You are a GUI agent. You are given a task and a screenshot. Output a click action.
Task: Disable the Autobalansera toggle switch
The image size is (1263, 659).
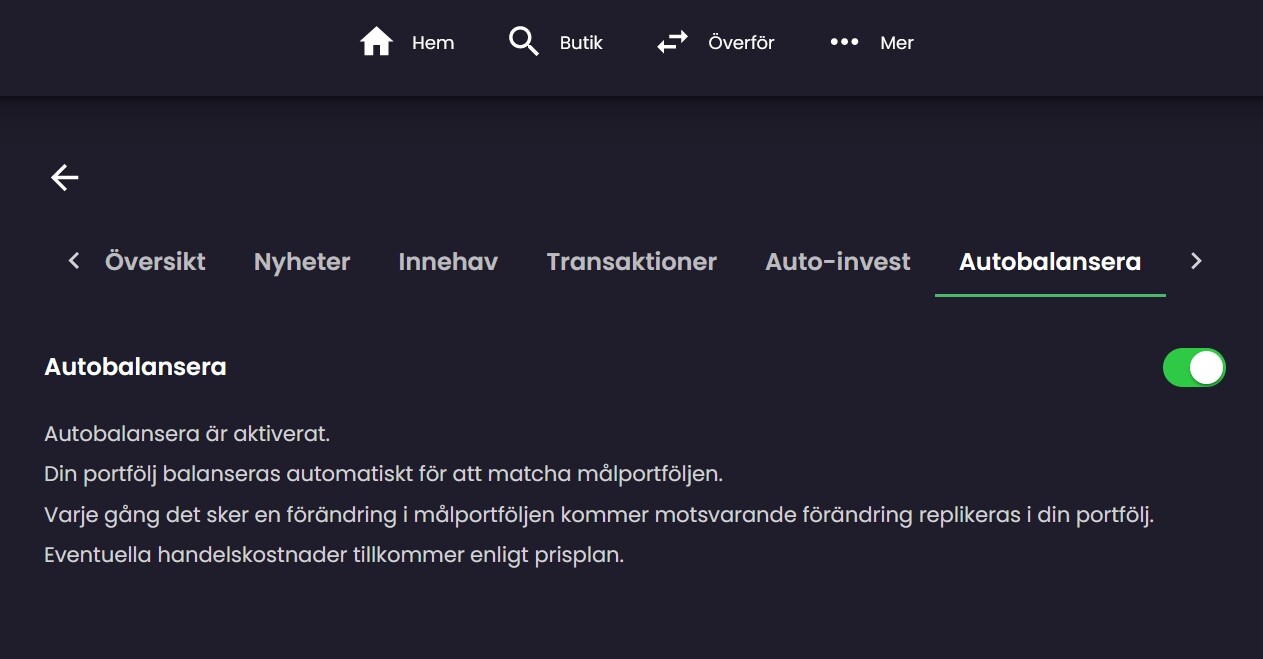coord(1193,367)
